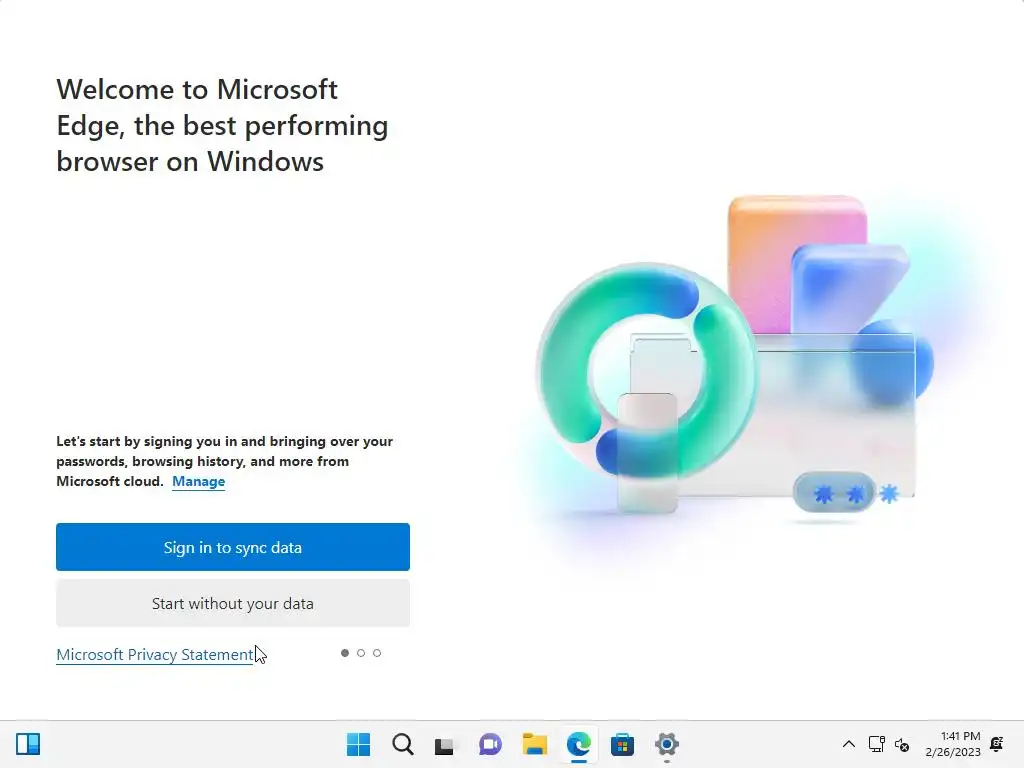Open the Widgets panel in taskbar

pyautogui.click(x=28, y=744)
